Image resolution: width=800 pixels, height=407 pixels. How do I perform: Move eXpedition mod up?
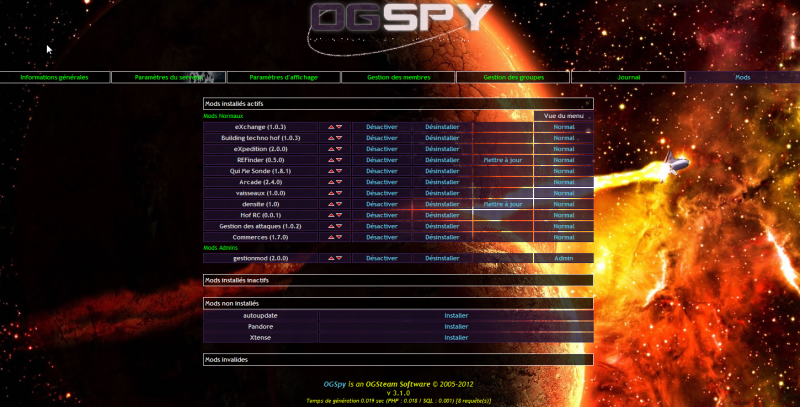pos(331,149)
